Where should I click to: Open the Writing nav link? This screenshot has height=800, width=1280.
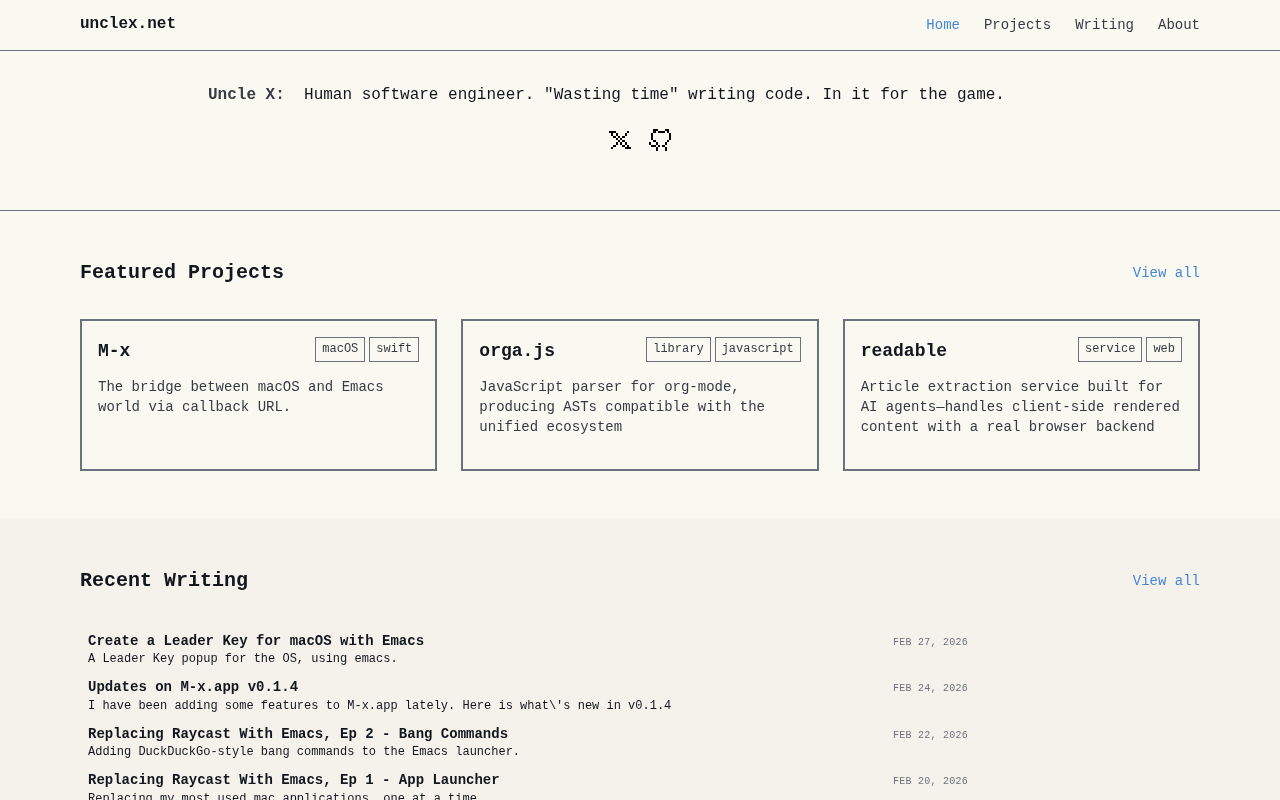pyautogui.click(x=1104, y=25)
